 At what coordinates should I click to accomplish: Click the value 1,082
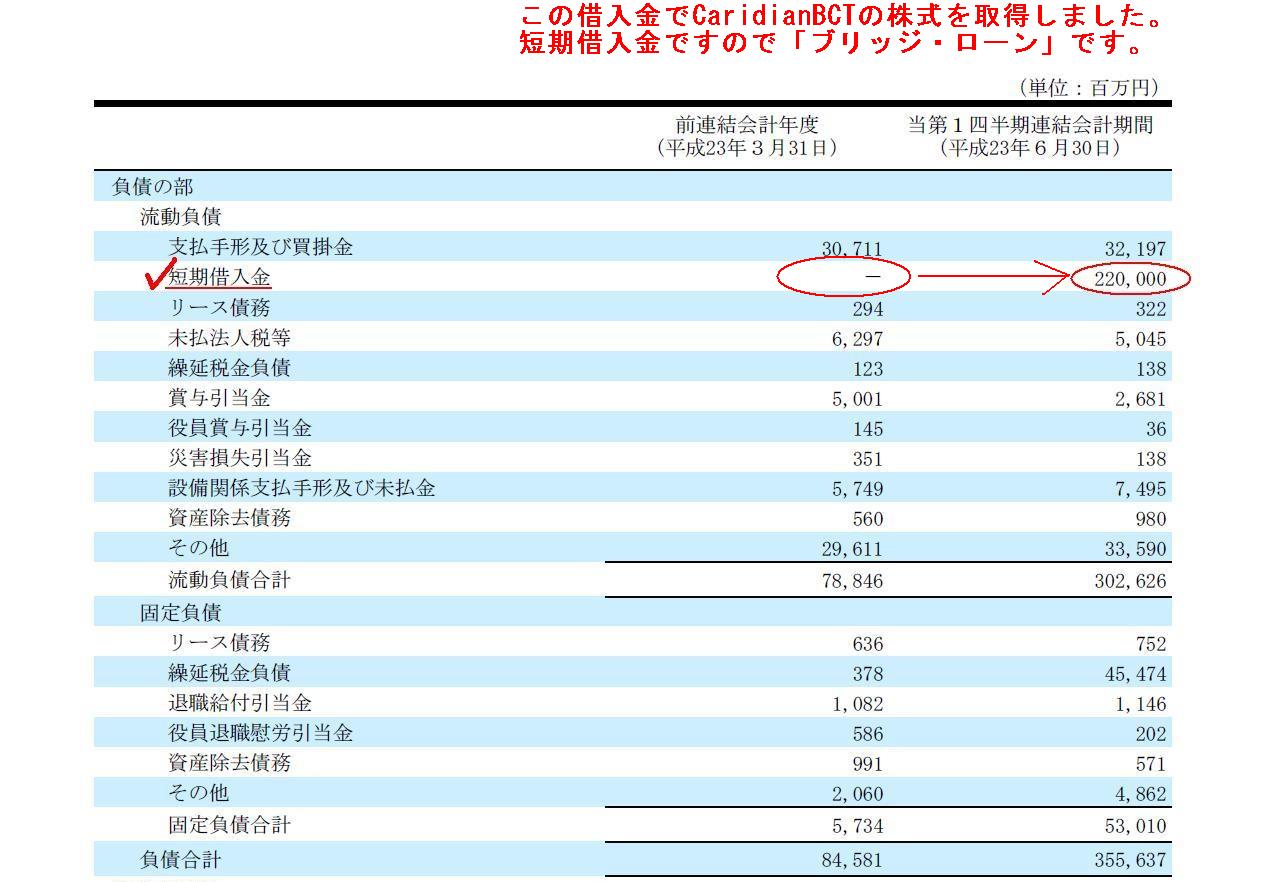click(x=857, y=704)
